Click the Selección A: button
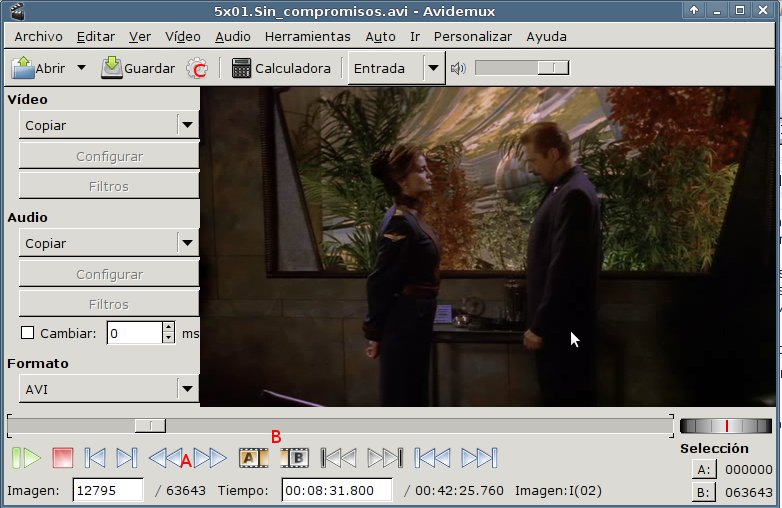The height and width of the screenshot is (508, 782). [704, 470]
